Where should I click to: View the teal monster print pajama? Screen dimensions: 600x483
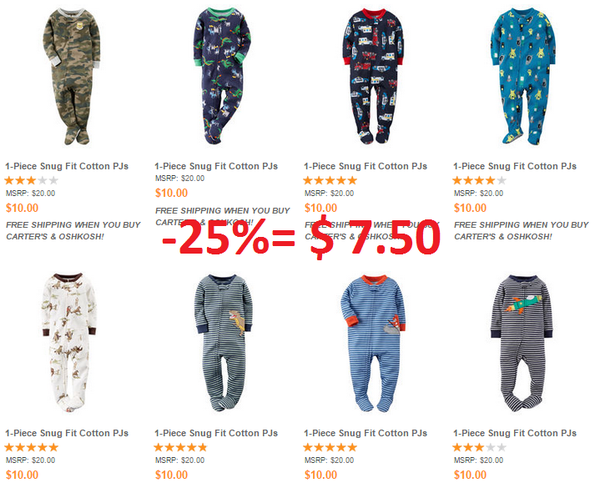(x=523, y=76)
